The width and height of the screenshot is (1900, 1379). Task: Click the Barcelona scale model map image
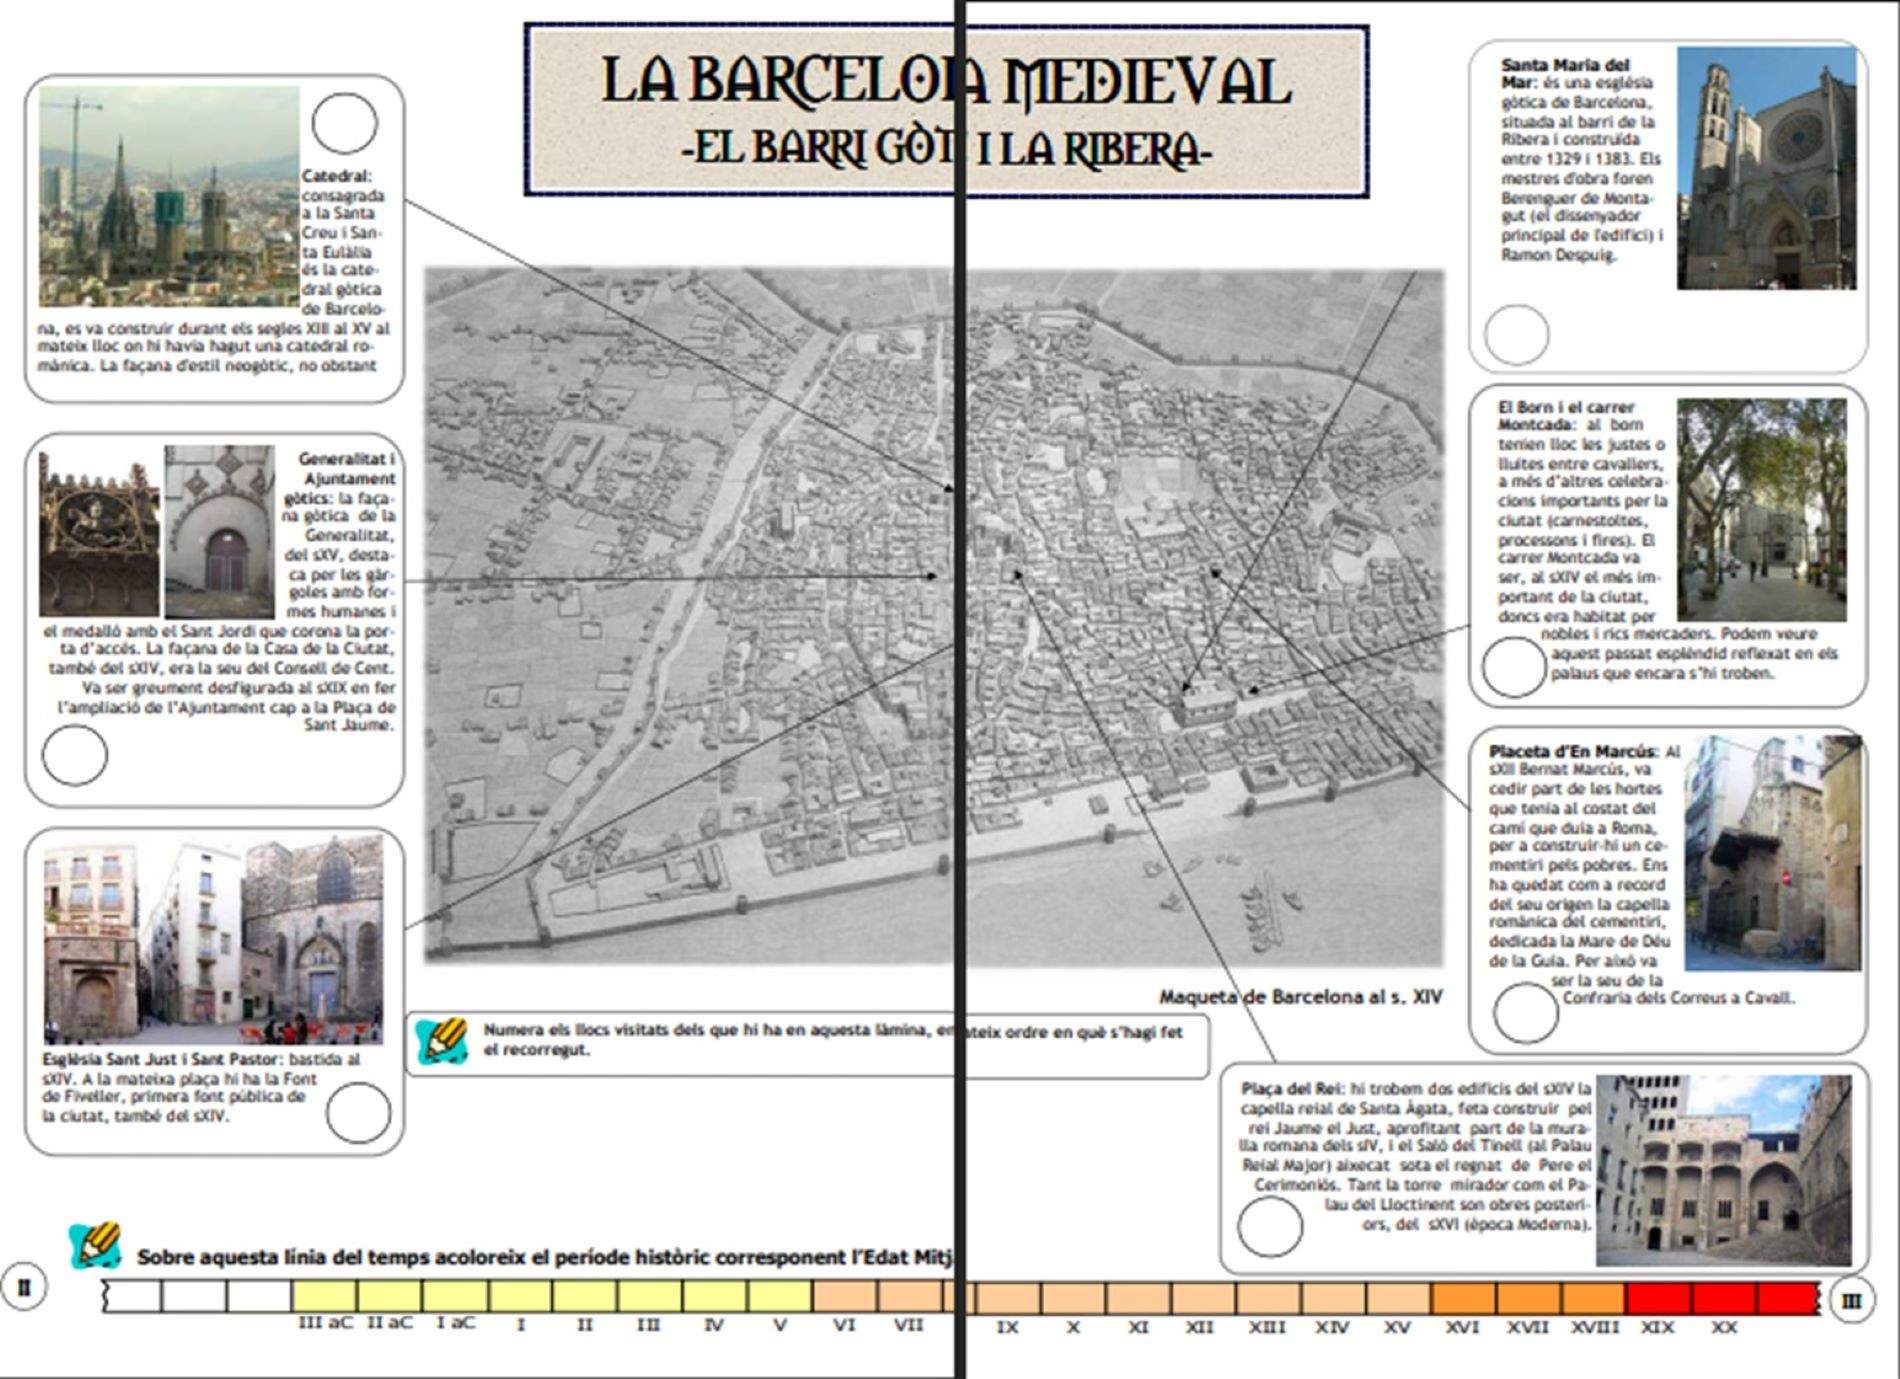[x=934, y=616]
